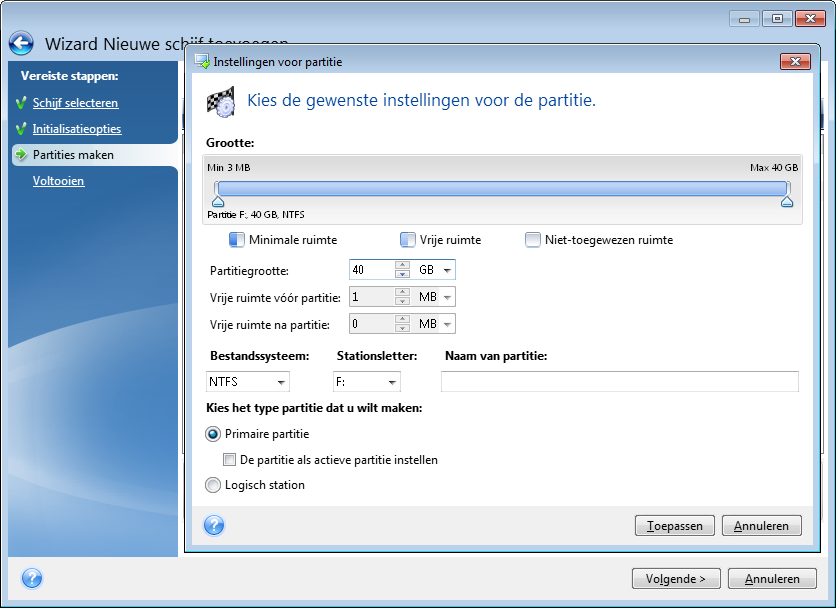Click the Volgende > button

pyautogui.click(x=676, y=579)
